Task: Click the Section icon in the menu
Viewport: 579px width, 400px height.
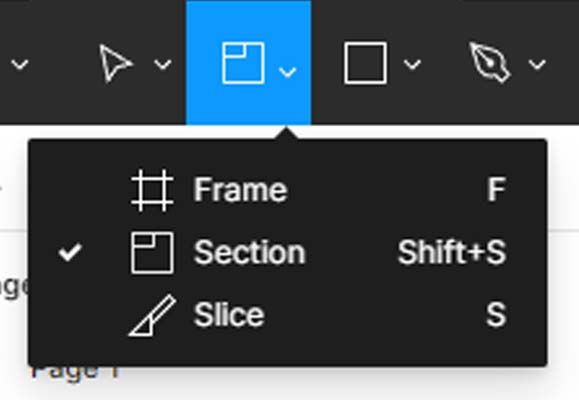Action: (x=152, y=253)
